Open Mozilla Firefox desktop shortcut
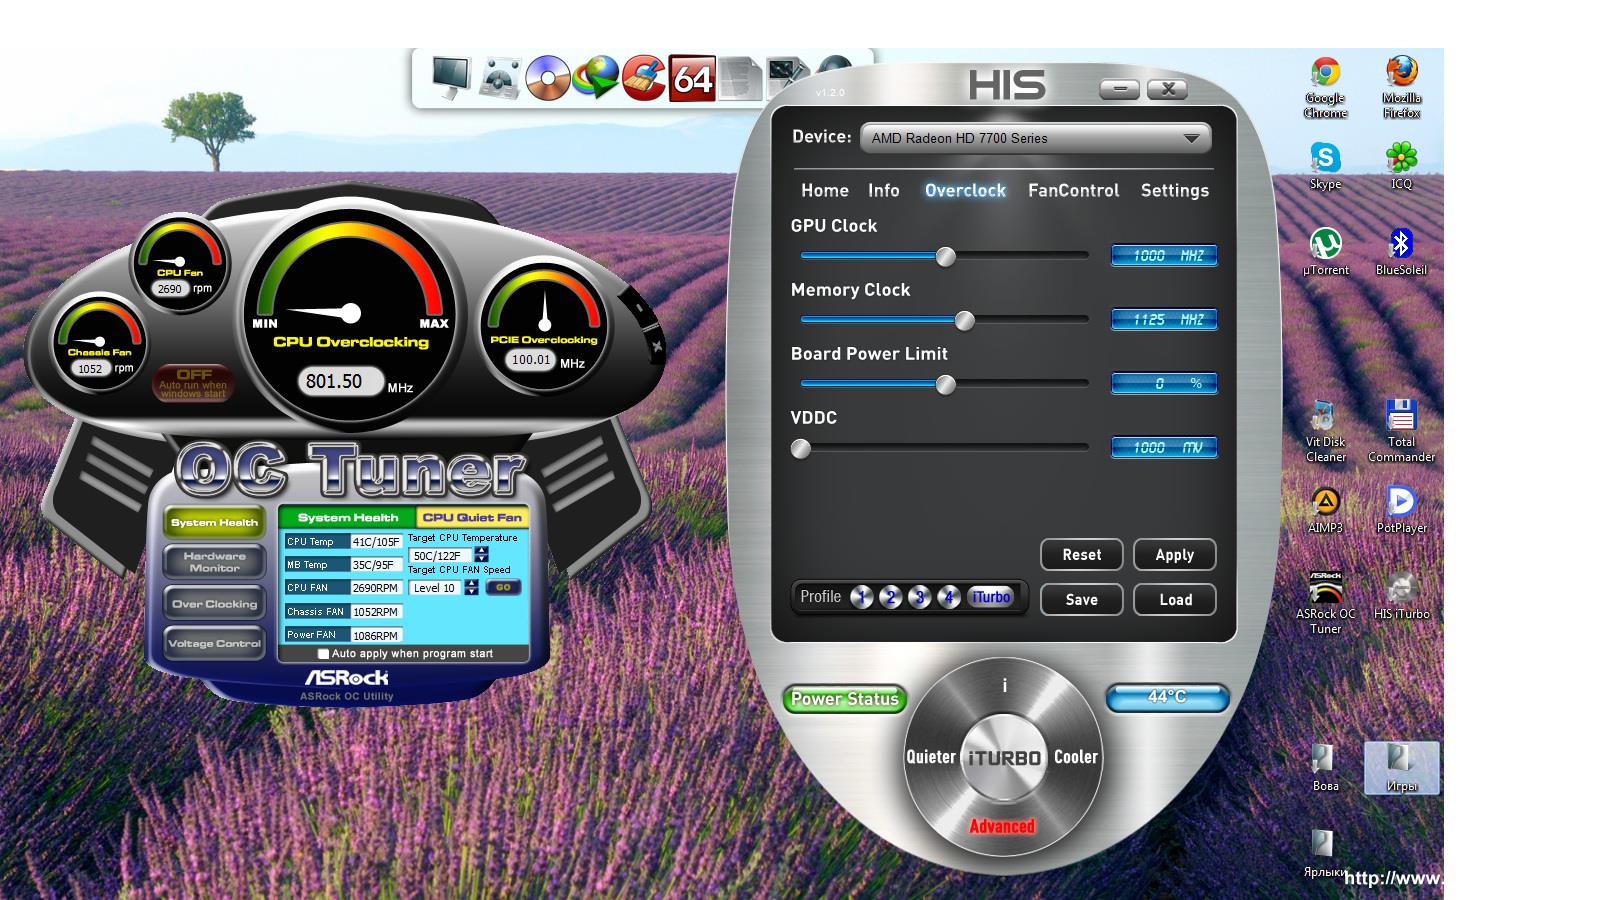The image size is (1600, 900). [1401, 88]
